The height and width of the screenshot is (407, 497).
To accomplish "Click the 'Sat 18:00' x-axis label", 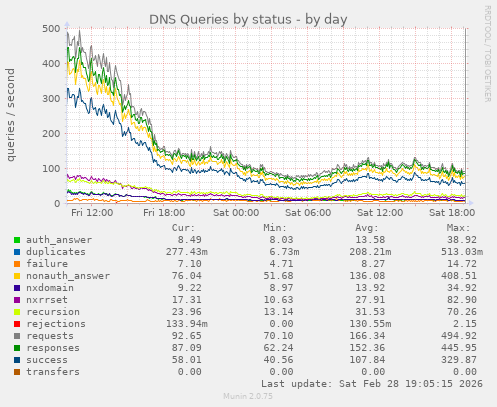I will tap(452, 213).
